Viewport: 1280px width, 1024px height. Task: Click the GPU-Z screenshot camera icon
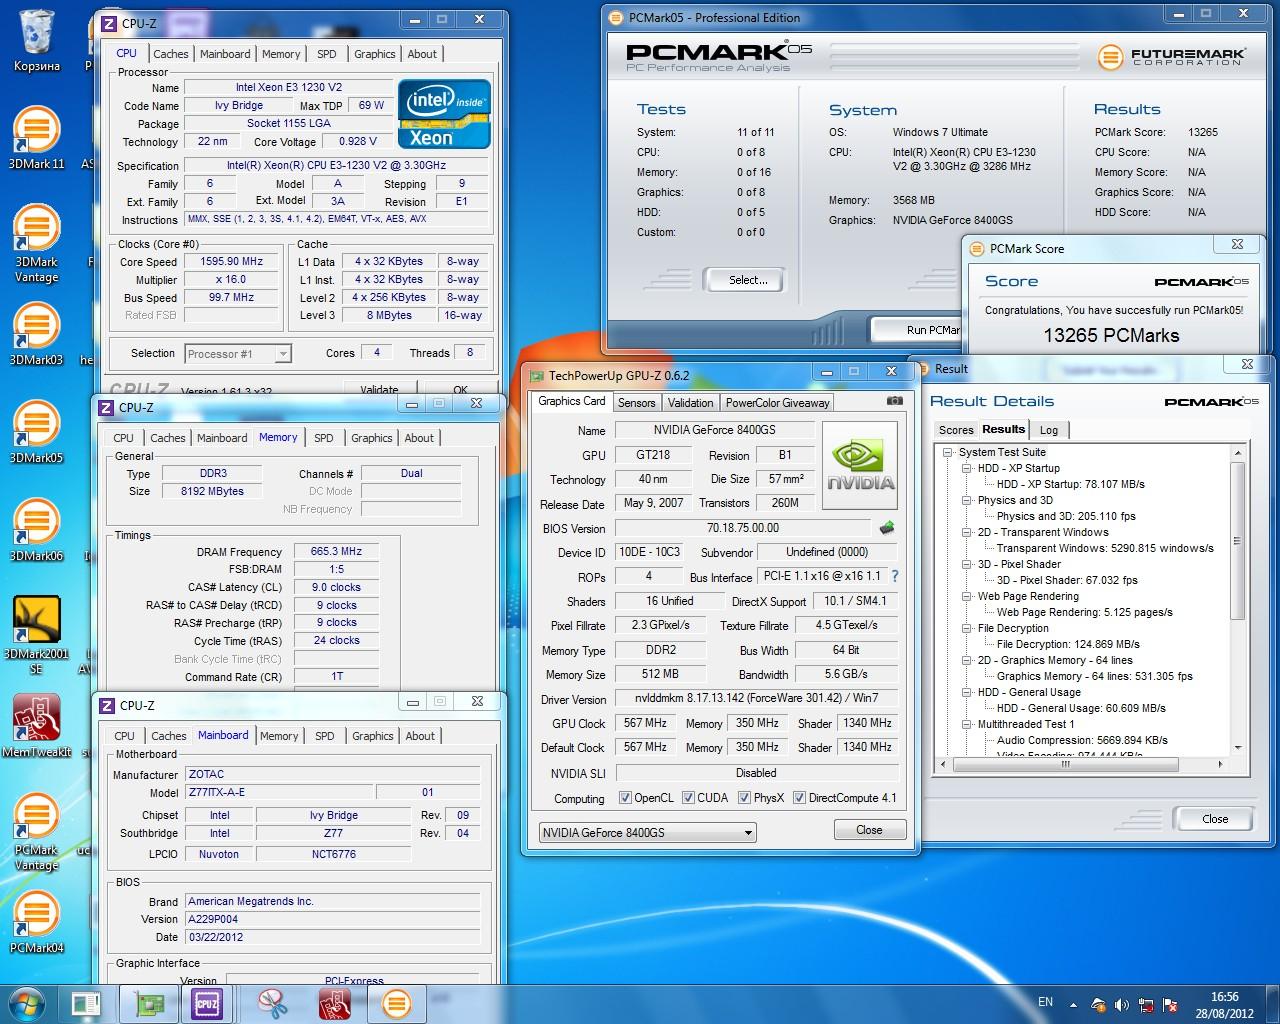click(894, 401)
